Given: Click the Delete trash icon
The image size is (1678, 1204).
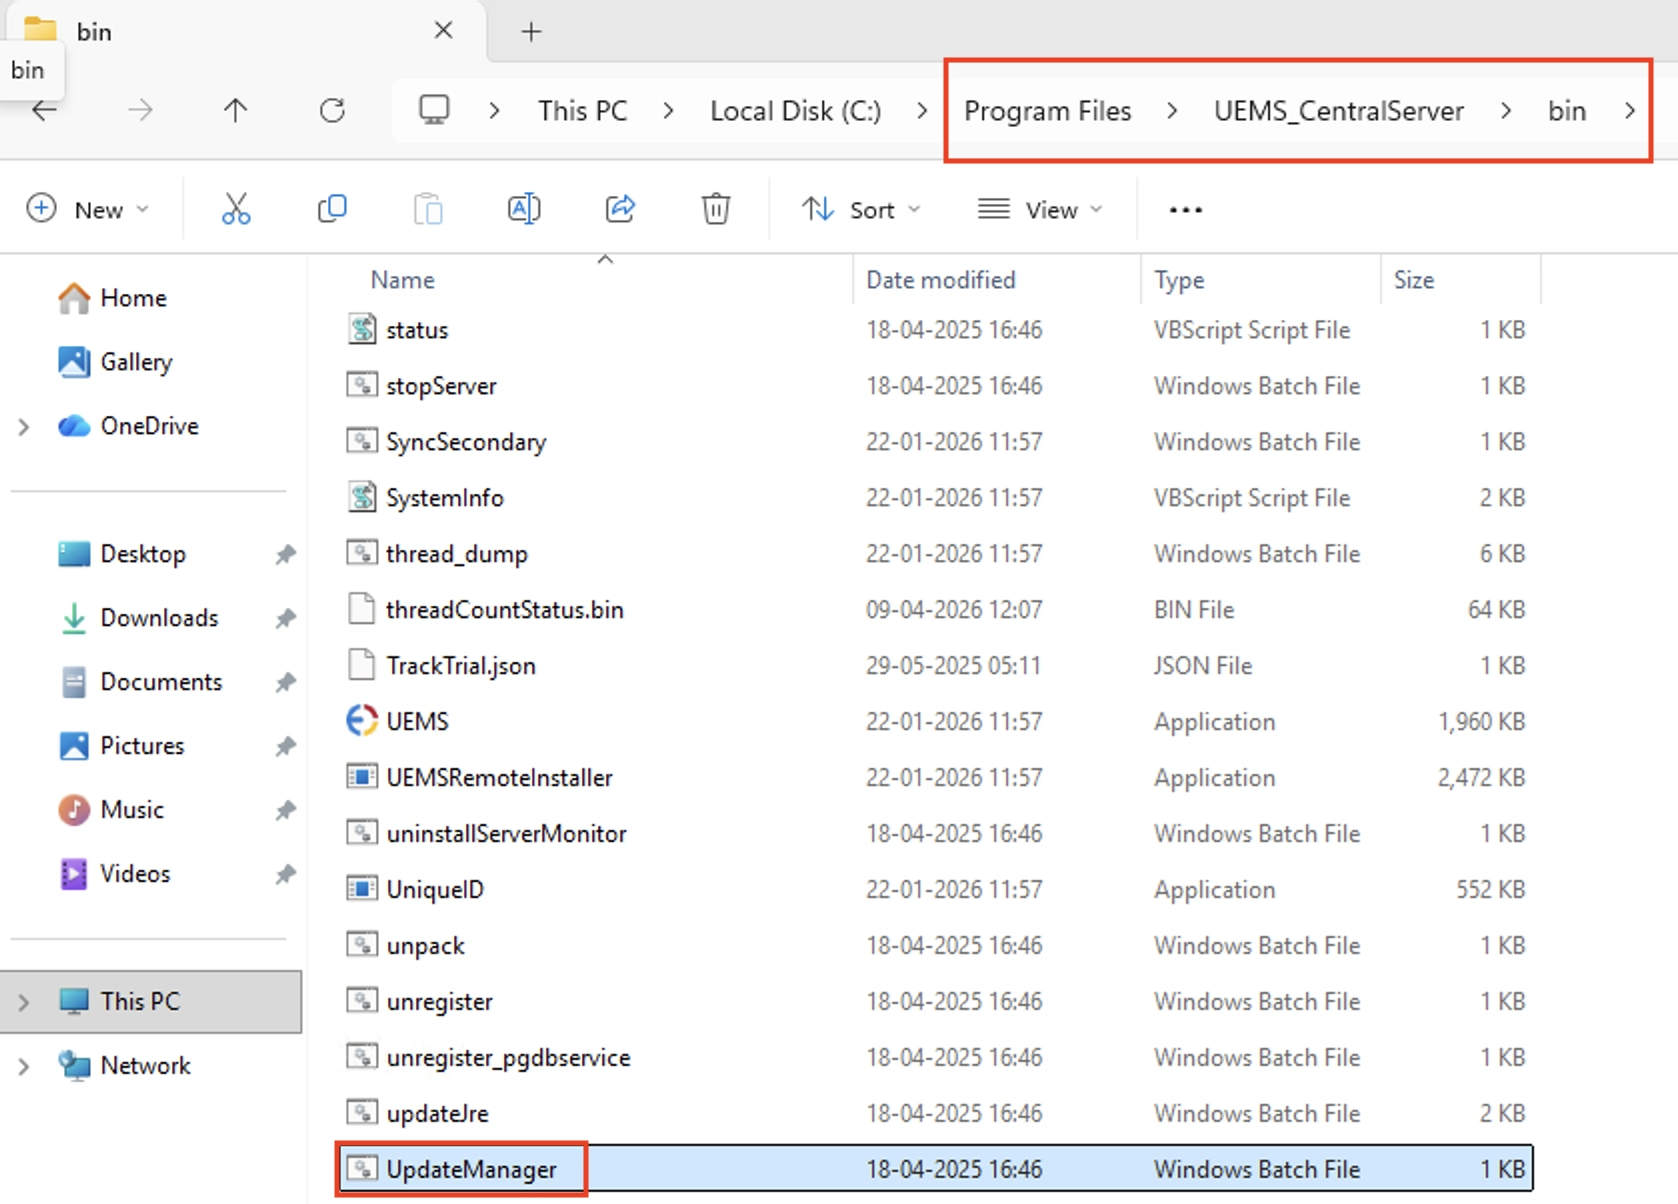Looking at the screenshot, I should tap(716, 209).
